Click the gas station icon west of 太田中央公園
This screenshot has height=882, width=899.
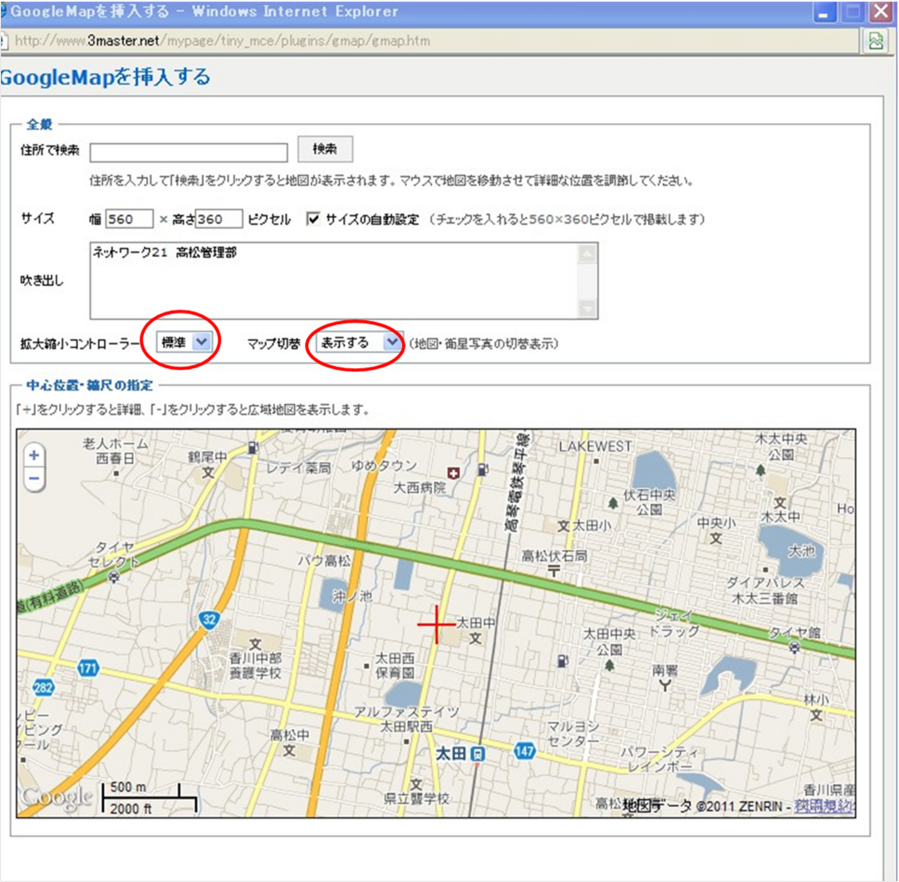[562, 661]
